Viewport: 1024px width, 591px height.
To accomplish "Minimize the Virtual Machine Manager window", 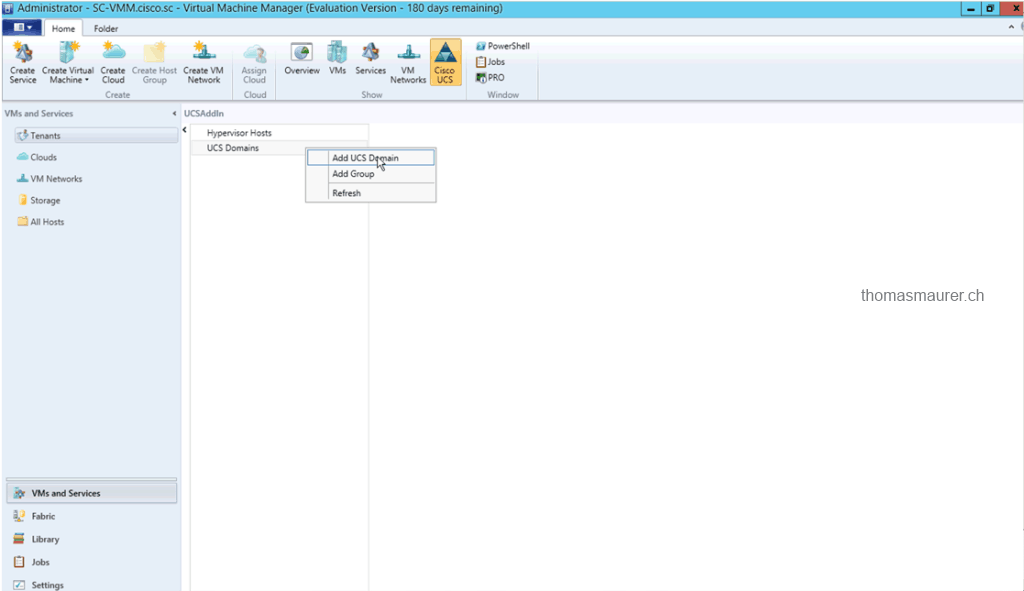I will (x=970, y=8).
